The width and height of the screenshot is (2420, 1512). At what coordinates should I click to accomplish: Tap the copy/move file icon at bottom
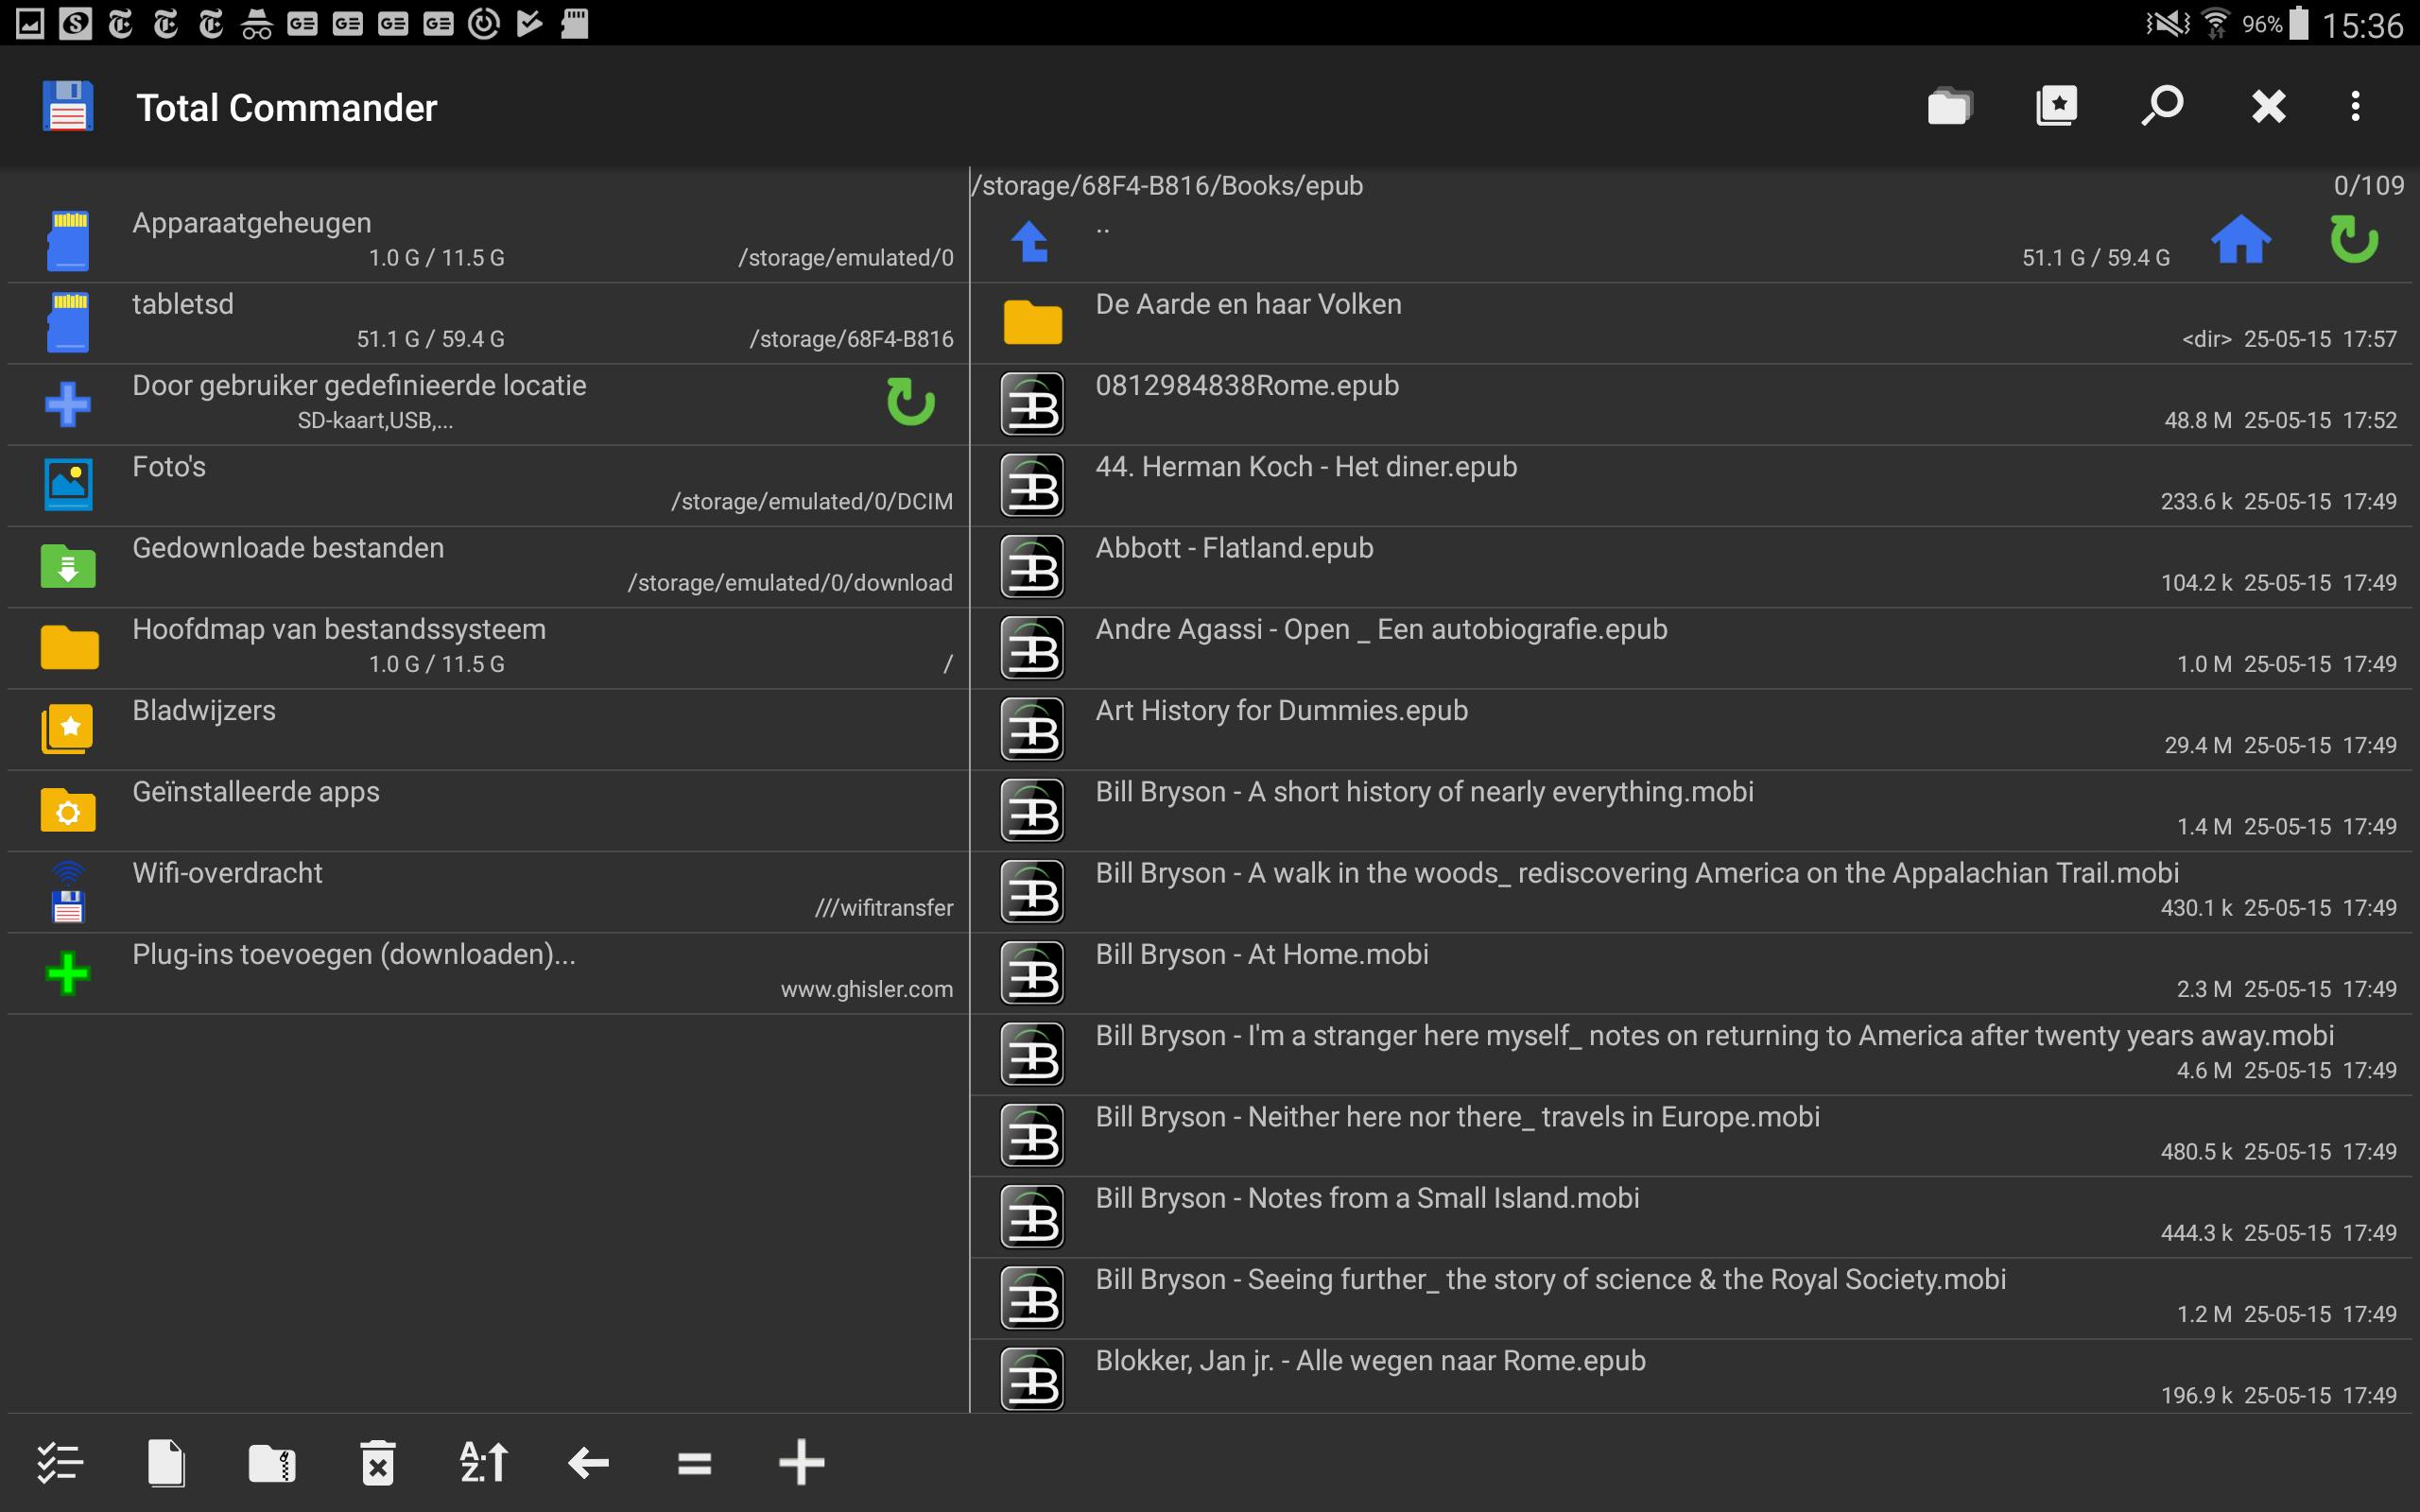click(x=166, y=1463)
